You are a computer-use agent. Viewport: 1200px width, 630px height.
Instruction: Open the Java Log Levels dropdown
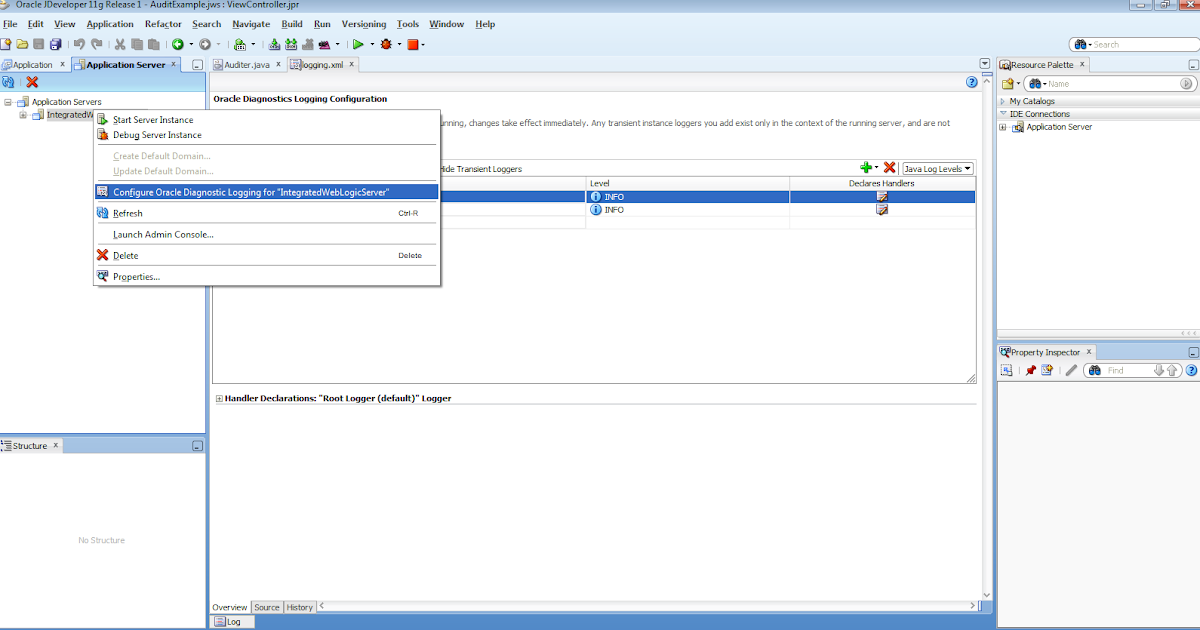tap(937, 169)
